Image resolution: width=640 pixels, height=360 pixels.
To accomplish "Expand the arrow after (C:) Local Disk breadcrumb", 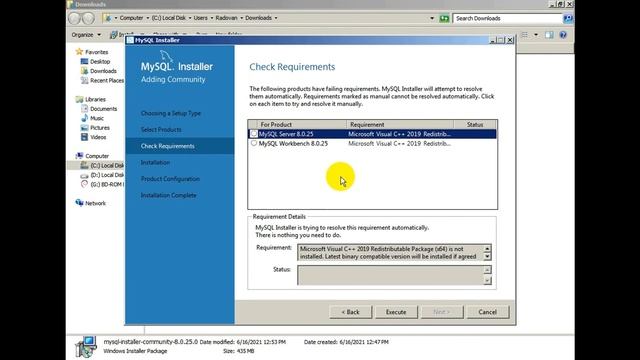I will [x=189, y=18].
